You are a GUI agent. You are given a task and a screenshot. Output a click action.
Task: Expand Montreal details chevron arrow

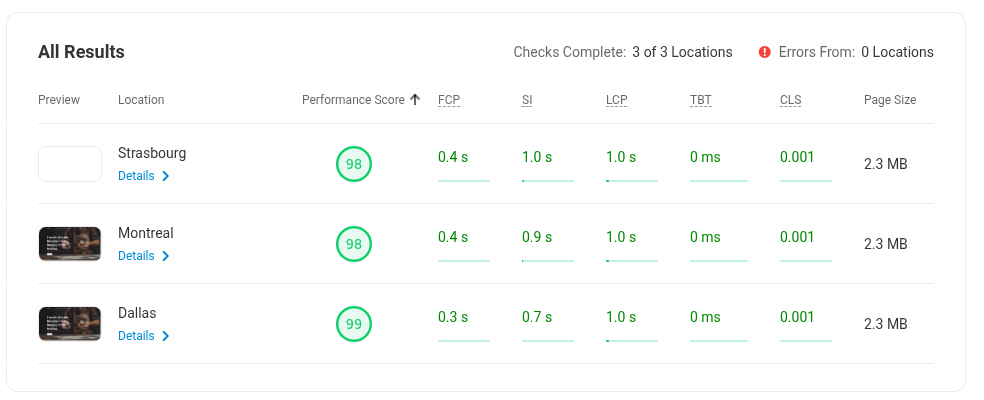tap(166, 256)
